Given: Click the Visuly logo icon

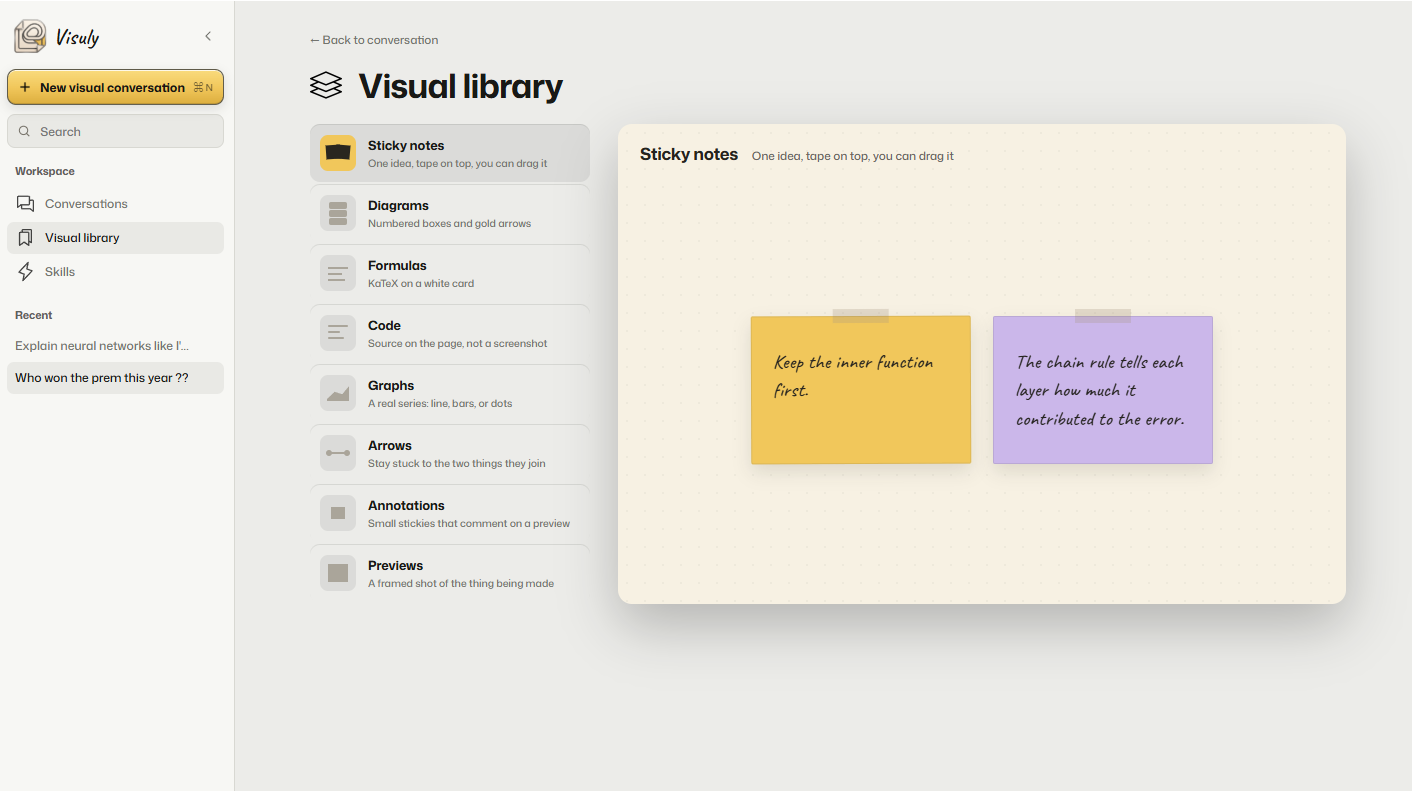Looking at the screenshot, I should 30,37.
